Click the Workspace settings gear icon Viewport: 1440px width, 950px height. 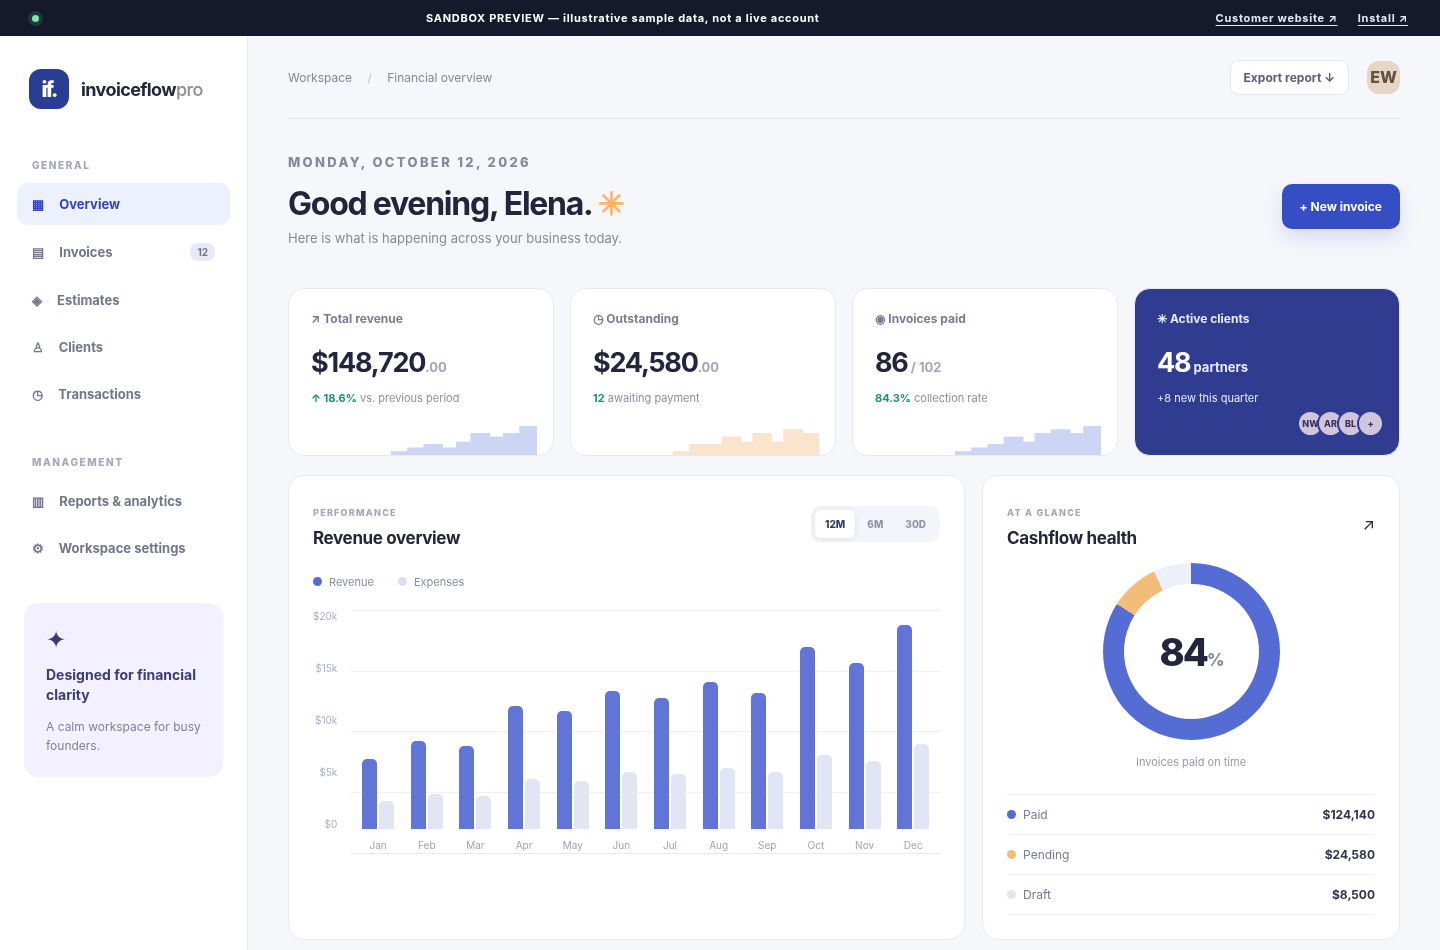point(38,549)
